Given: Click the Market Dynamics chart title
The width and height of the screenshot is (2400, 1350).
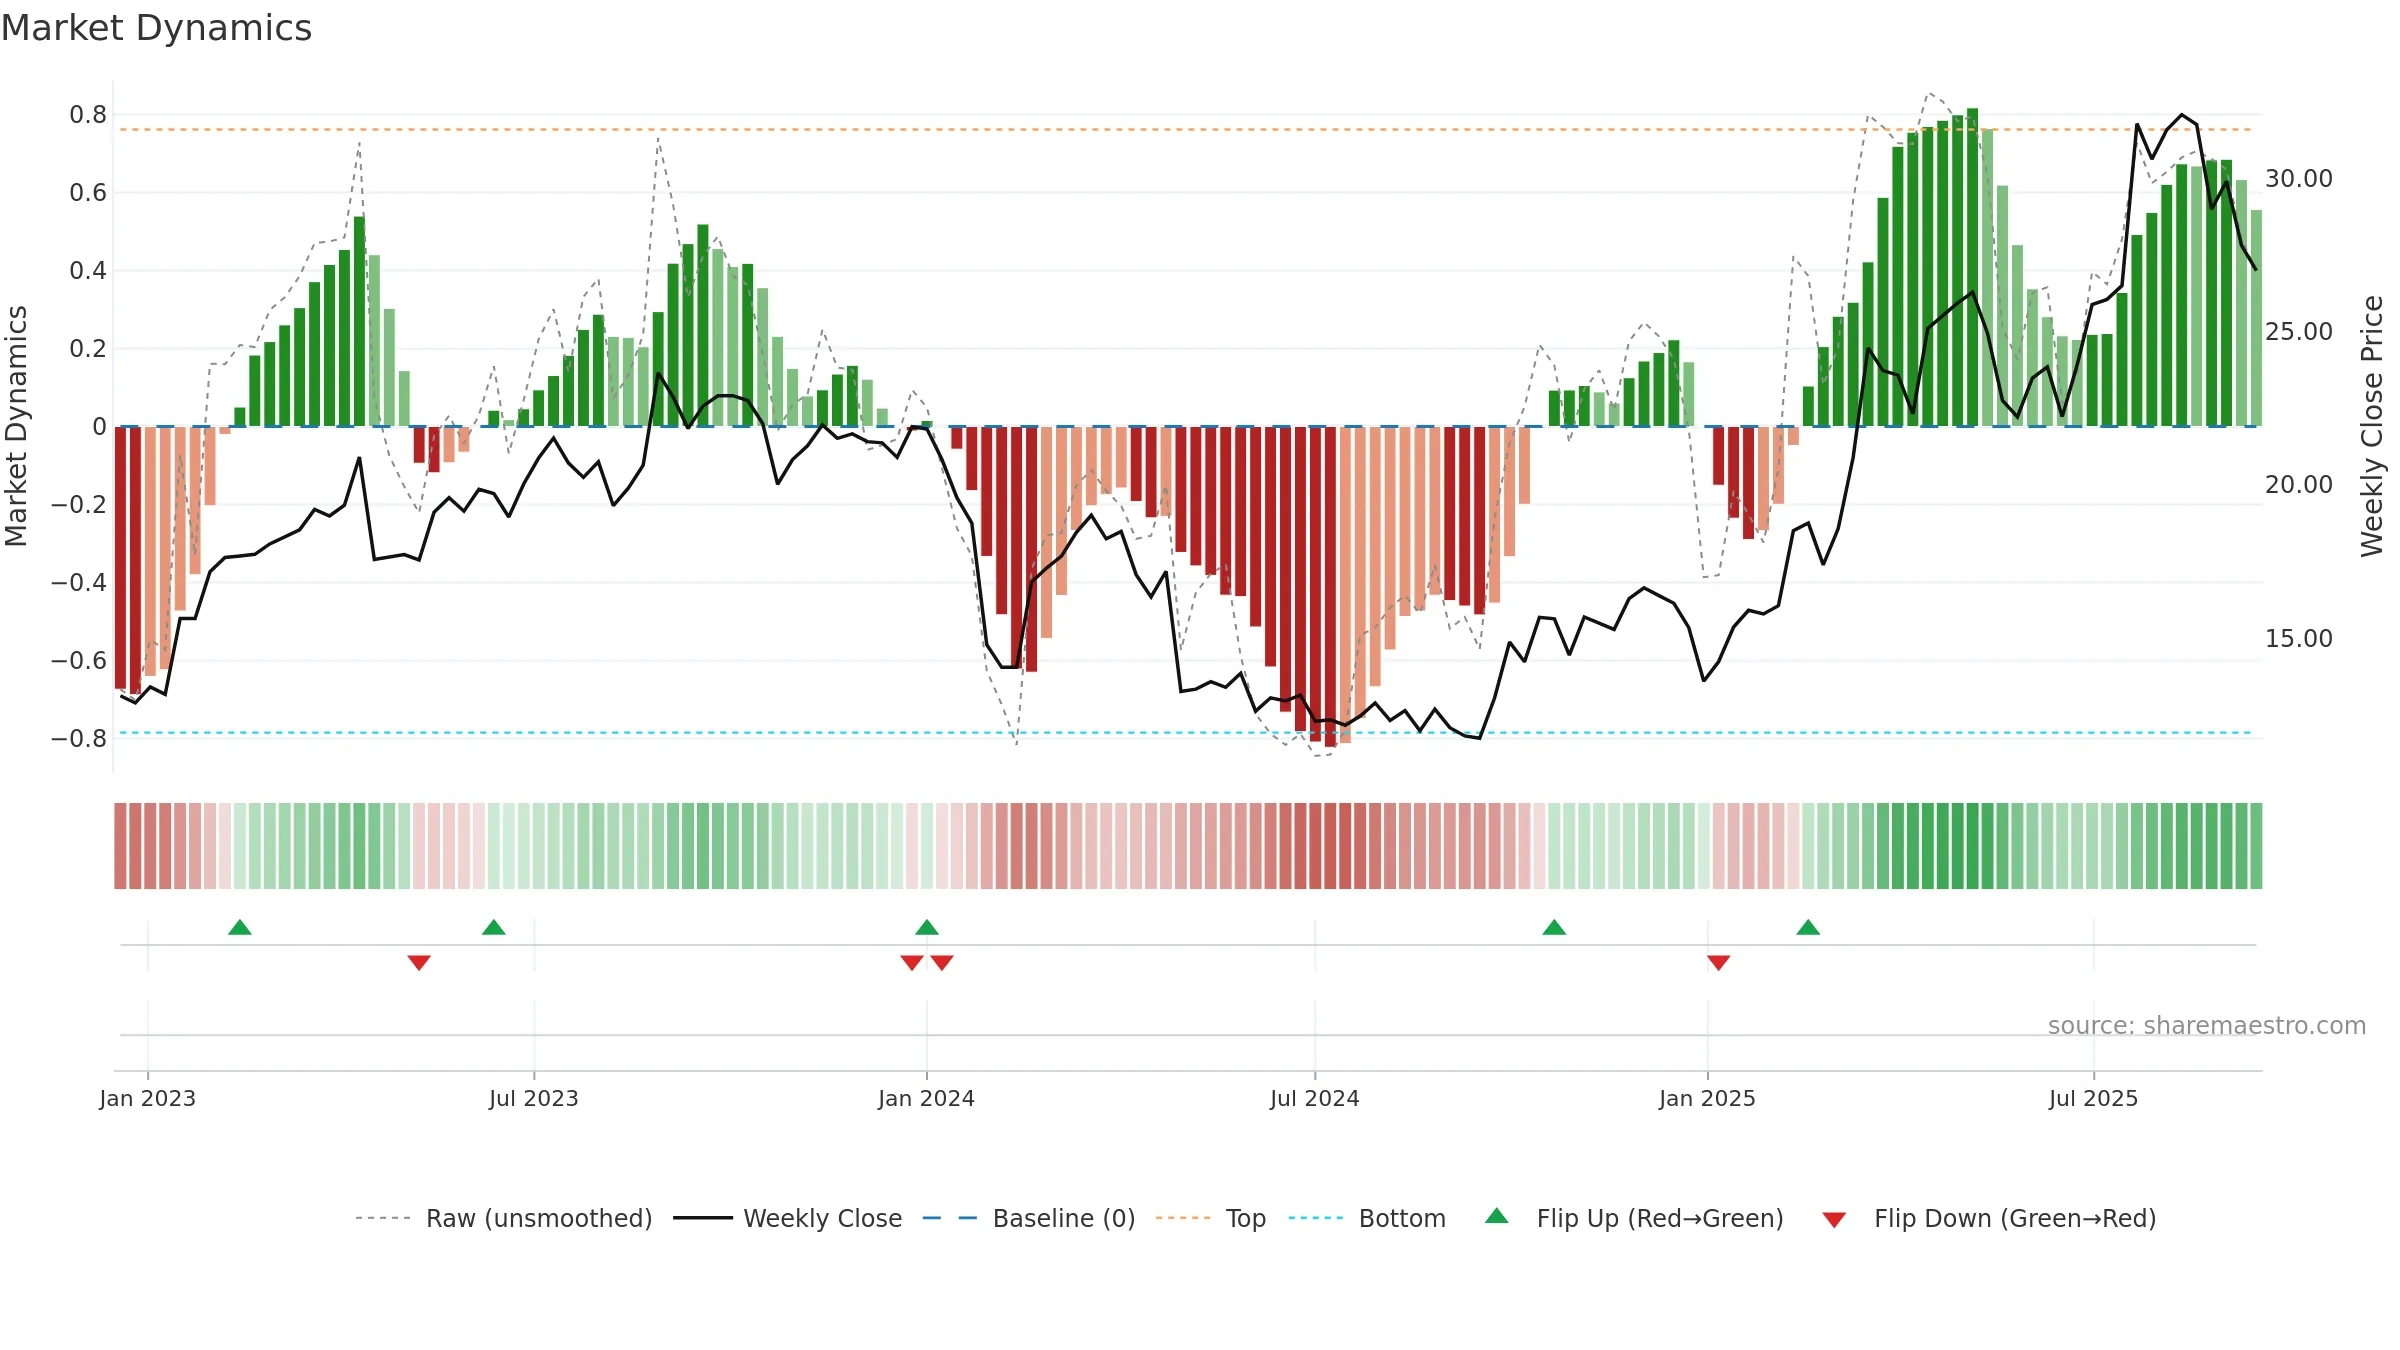Looking at the screenshot, I should pos(157,28).
